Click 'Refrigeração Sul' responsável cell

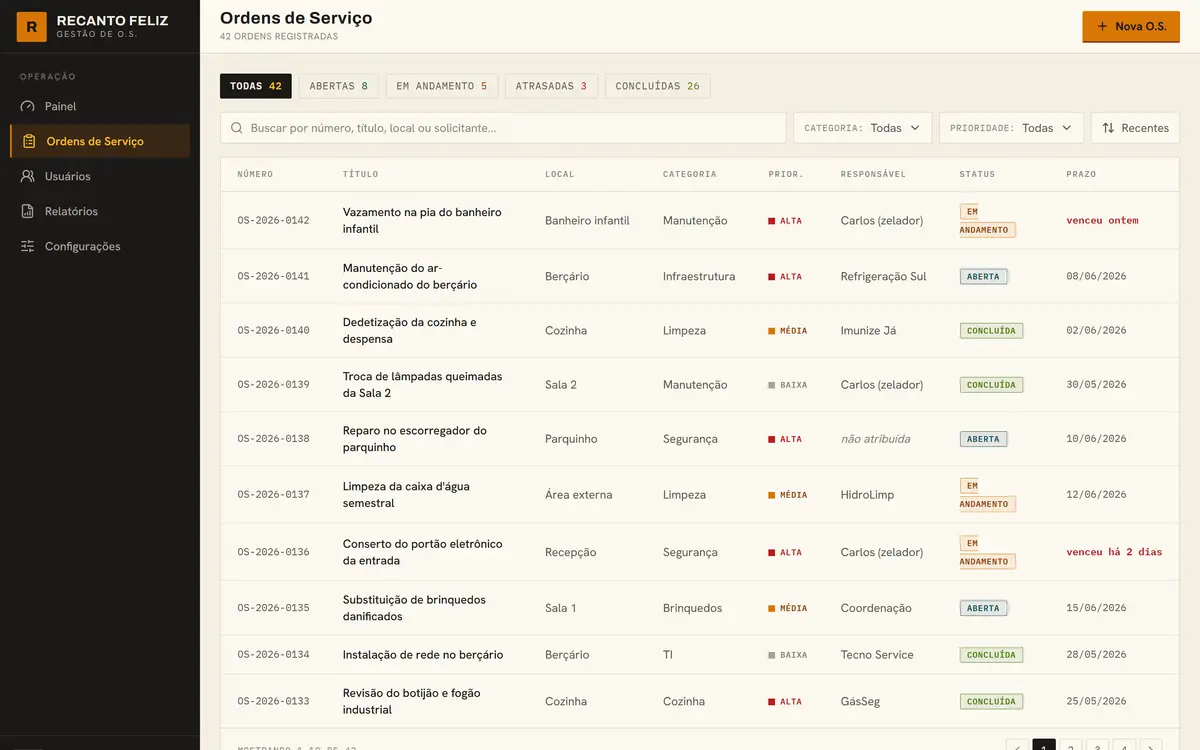[883, 277]
